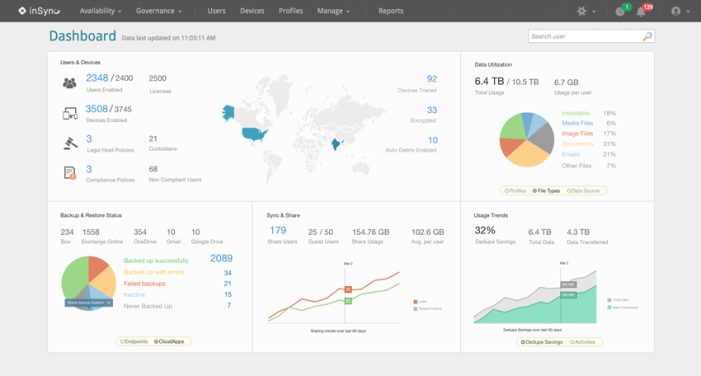Click the Legal Hold gavel icon
Screen dimensions: 701x376
70,143
